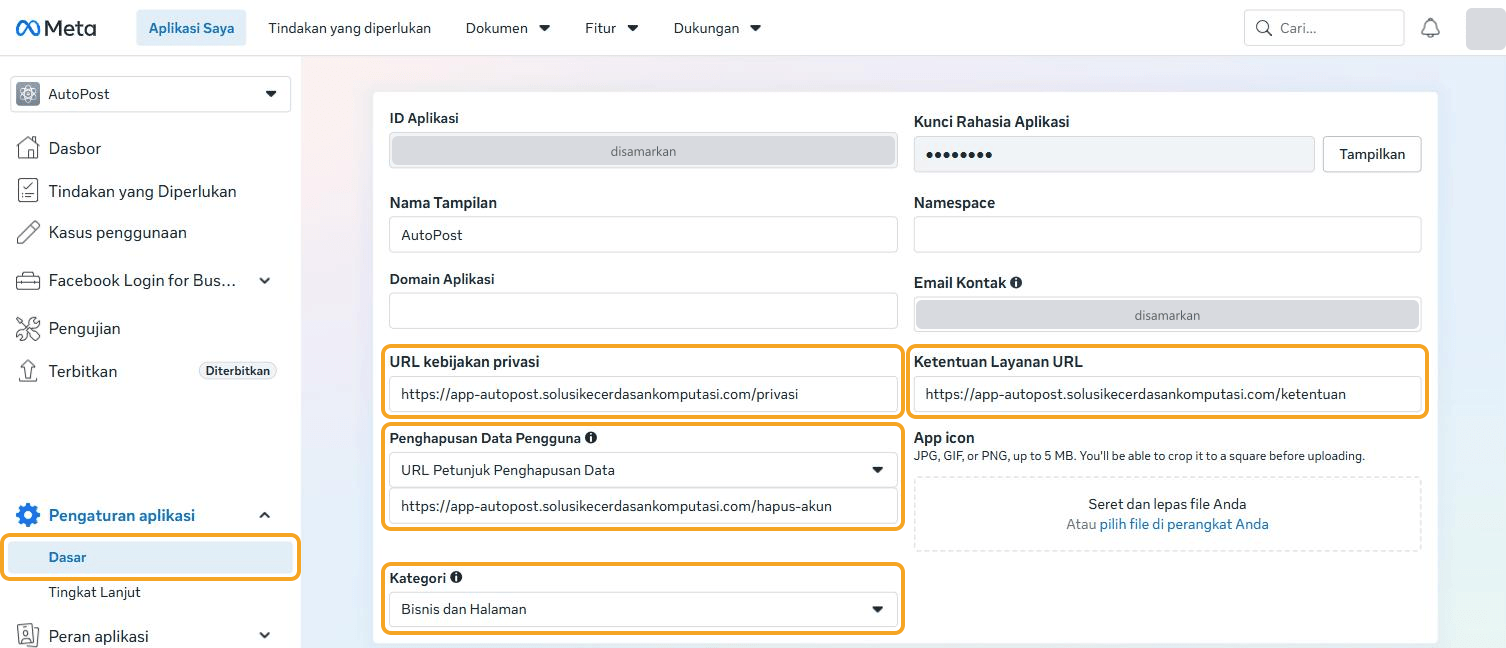Click the search magnifier icon
Viewport: 1506px width, 648px height.
[1264, 28]
